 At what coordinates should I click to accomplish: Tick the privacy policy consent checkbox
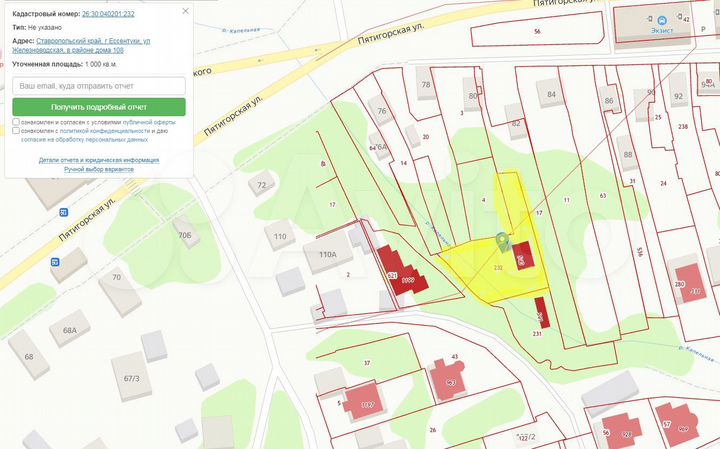16,131
